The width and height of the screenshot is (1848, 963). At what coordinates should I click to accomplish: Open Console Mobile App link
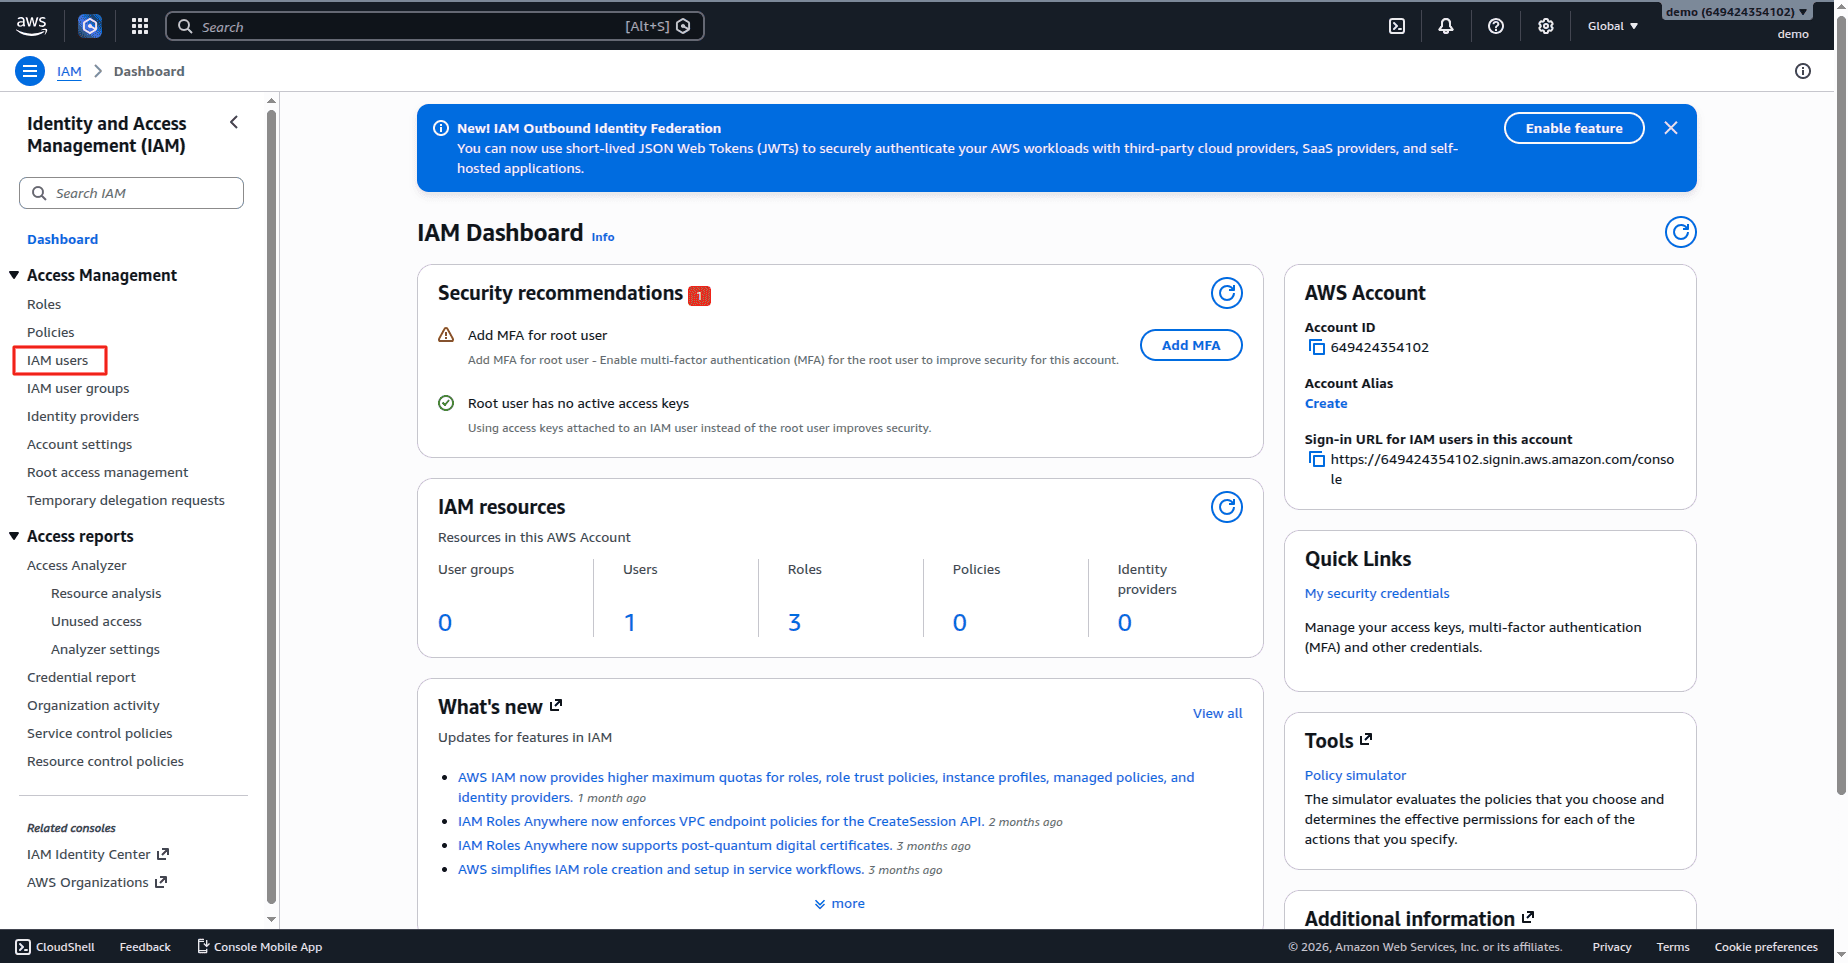tap(259, 947)
